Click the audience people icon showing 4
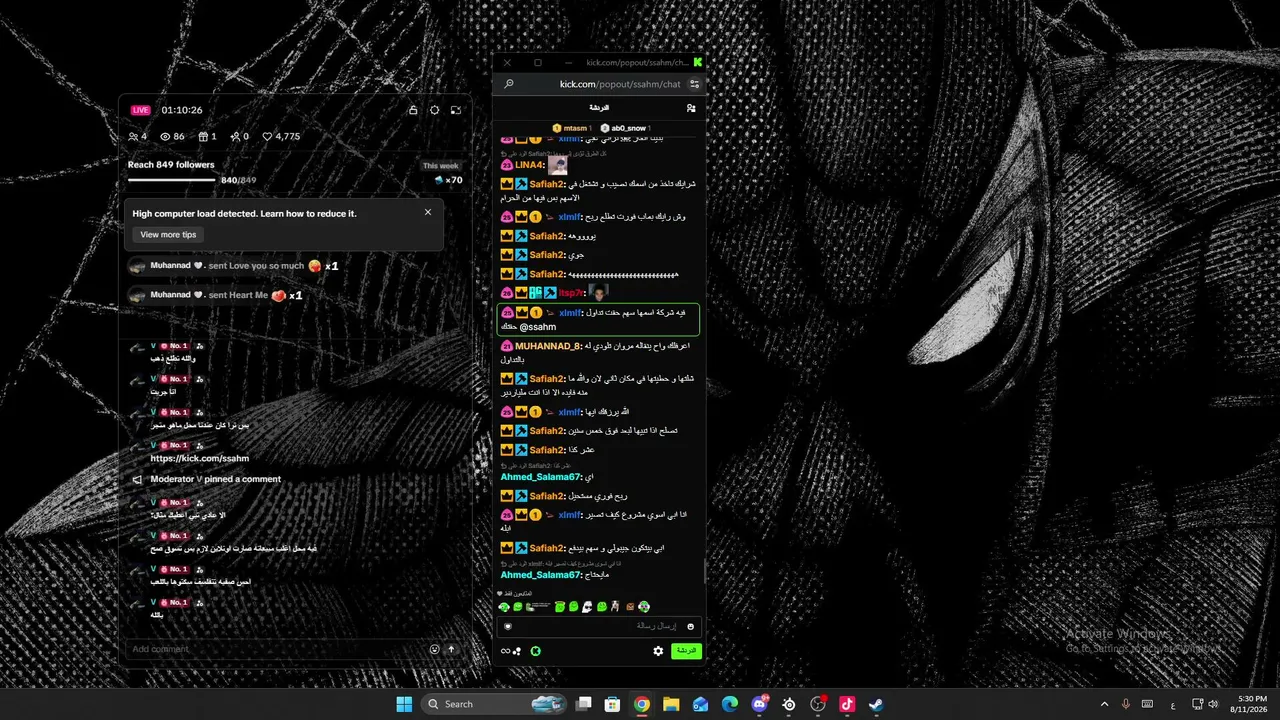 (134, 137)
